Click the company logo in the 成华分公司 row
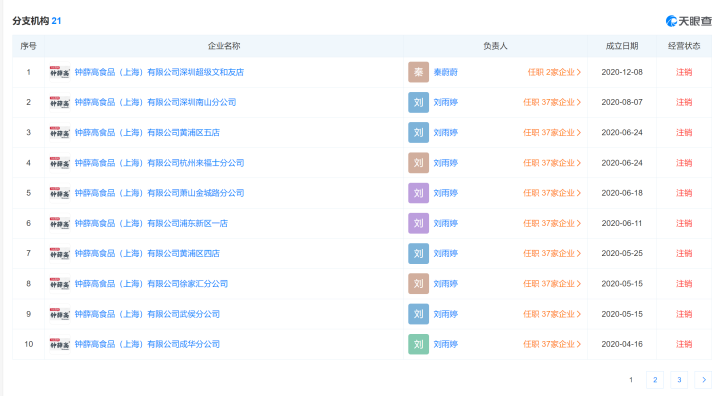The image size is (720, 396). [60, 344]
